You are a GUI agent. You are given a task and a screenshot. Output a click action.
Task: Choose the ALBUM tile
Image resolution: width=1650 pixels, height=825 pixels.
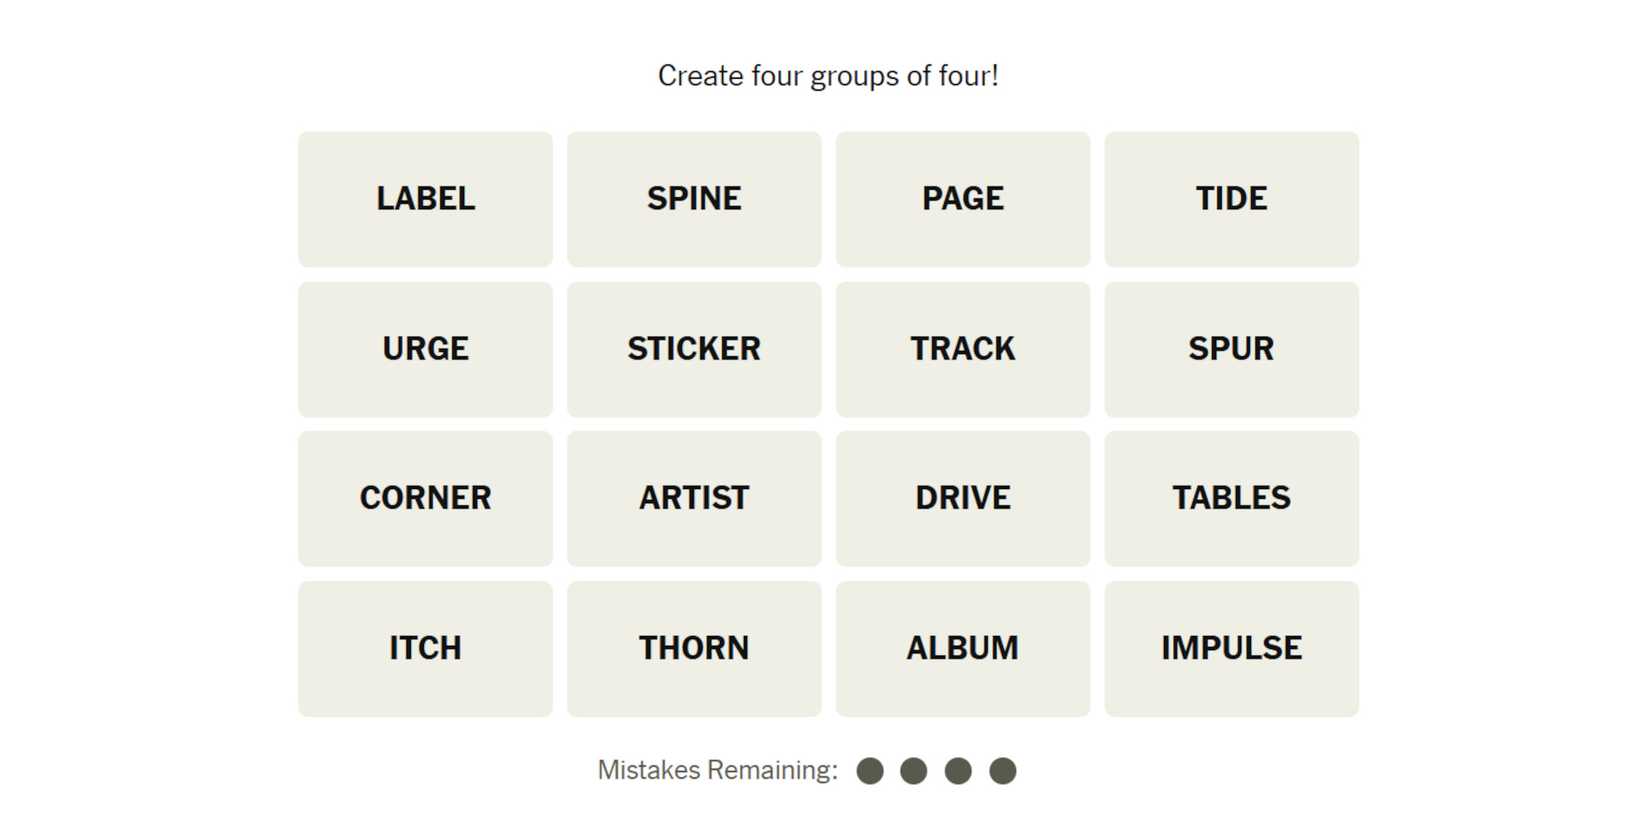point(962,648)
